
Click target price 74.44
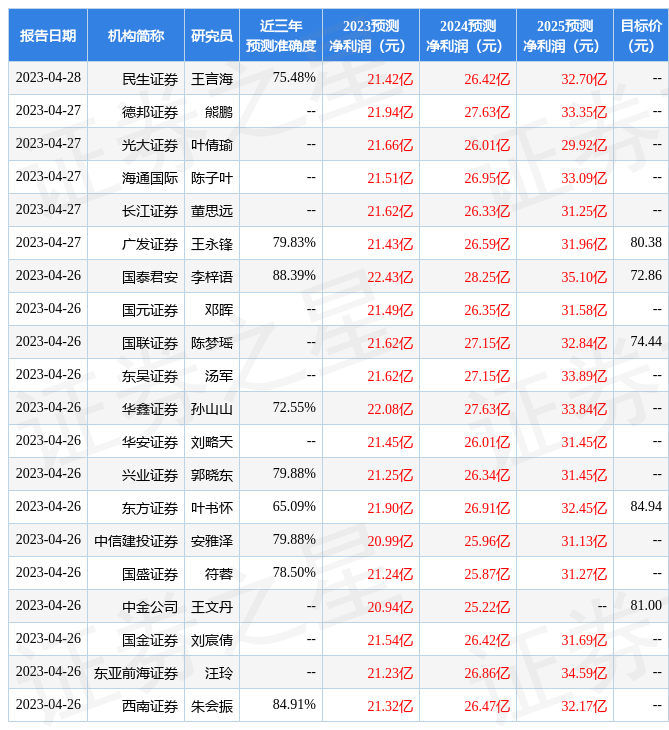(646, 342)
